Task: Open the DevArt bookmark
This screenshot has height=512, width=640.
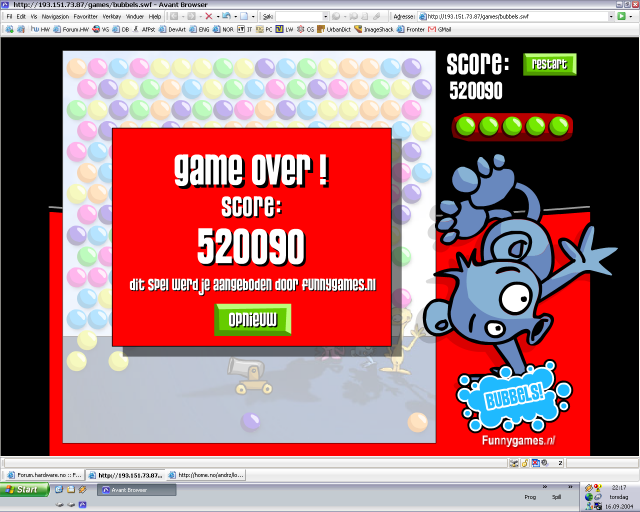Action: (x=172, y=29)
